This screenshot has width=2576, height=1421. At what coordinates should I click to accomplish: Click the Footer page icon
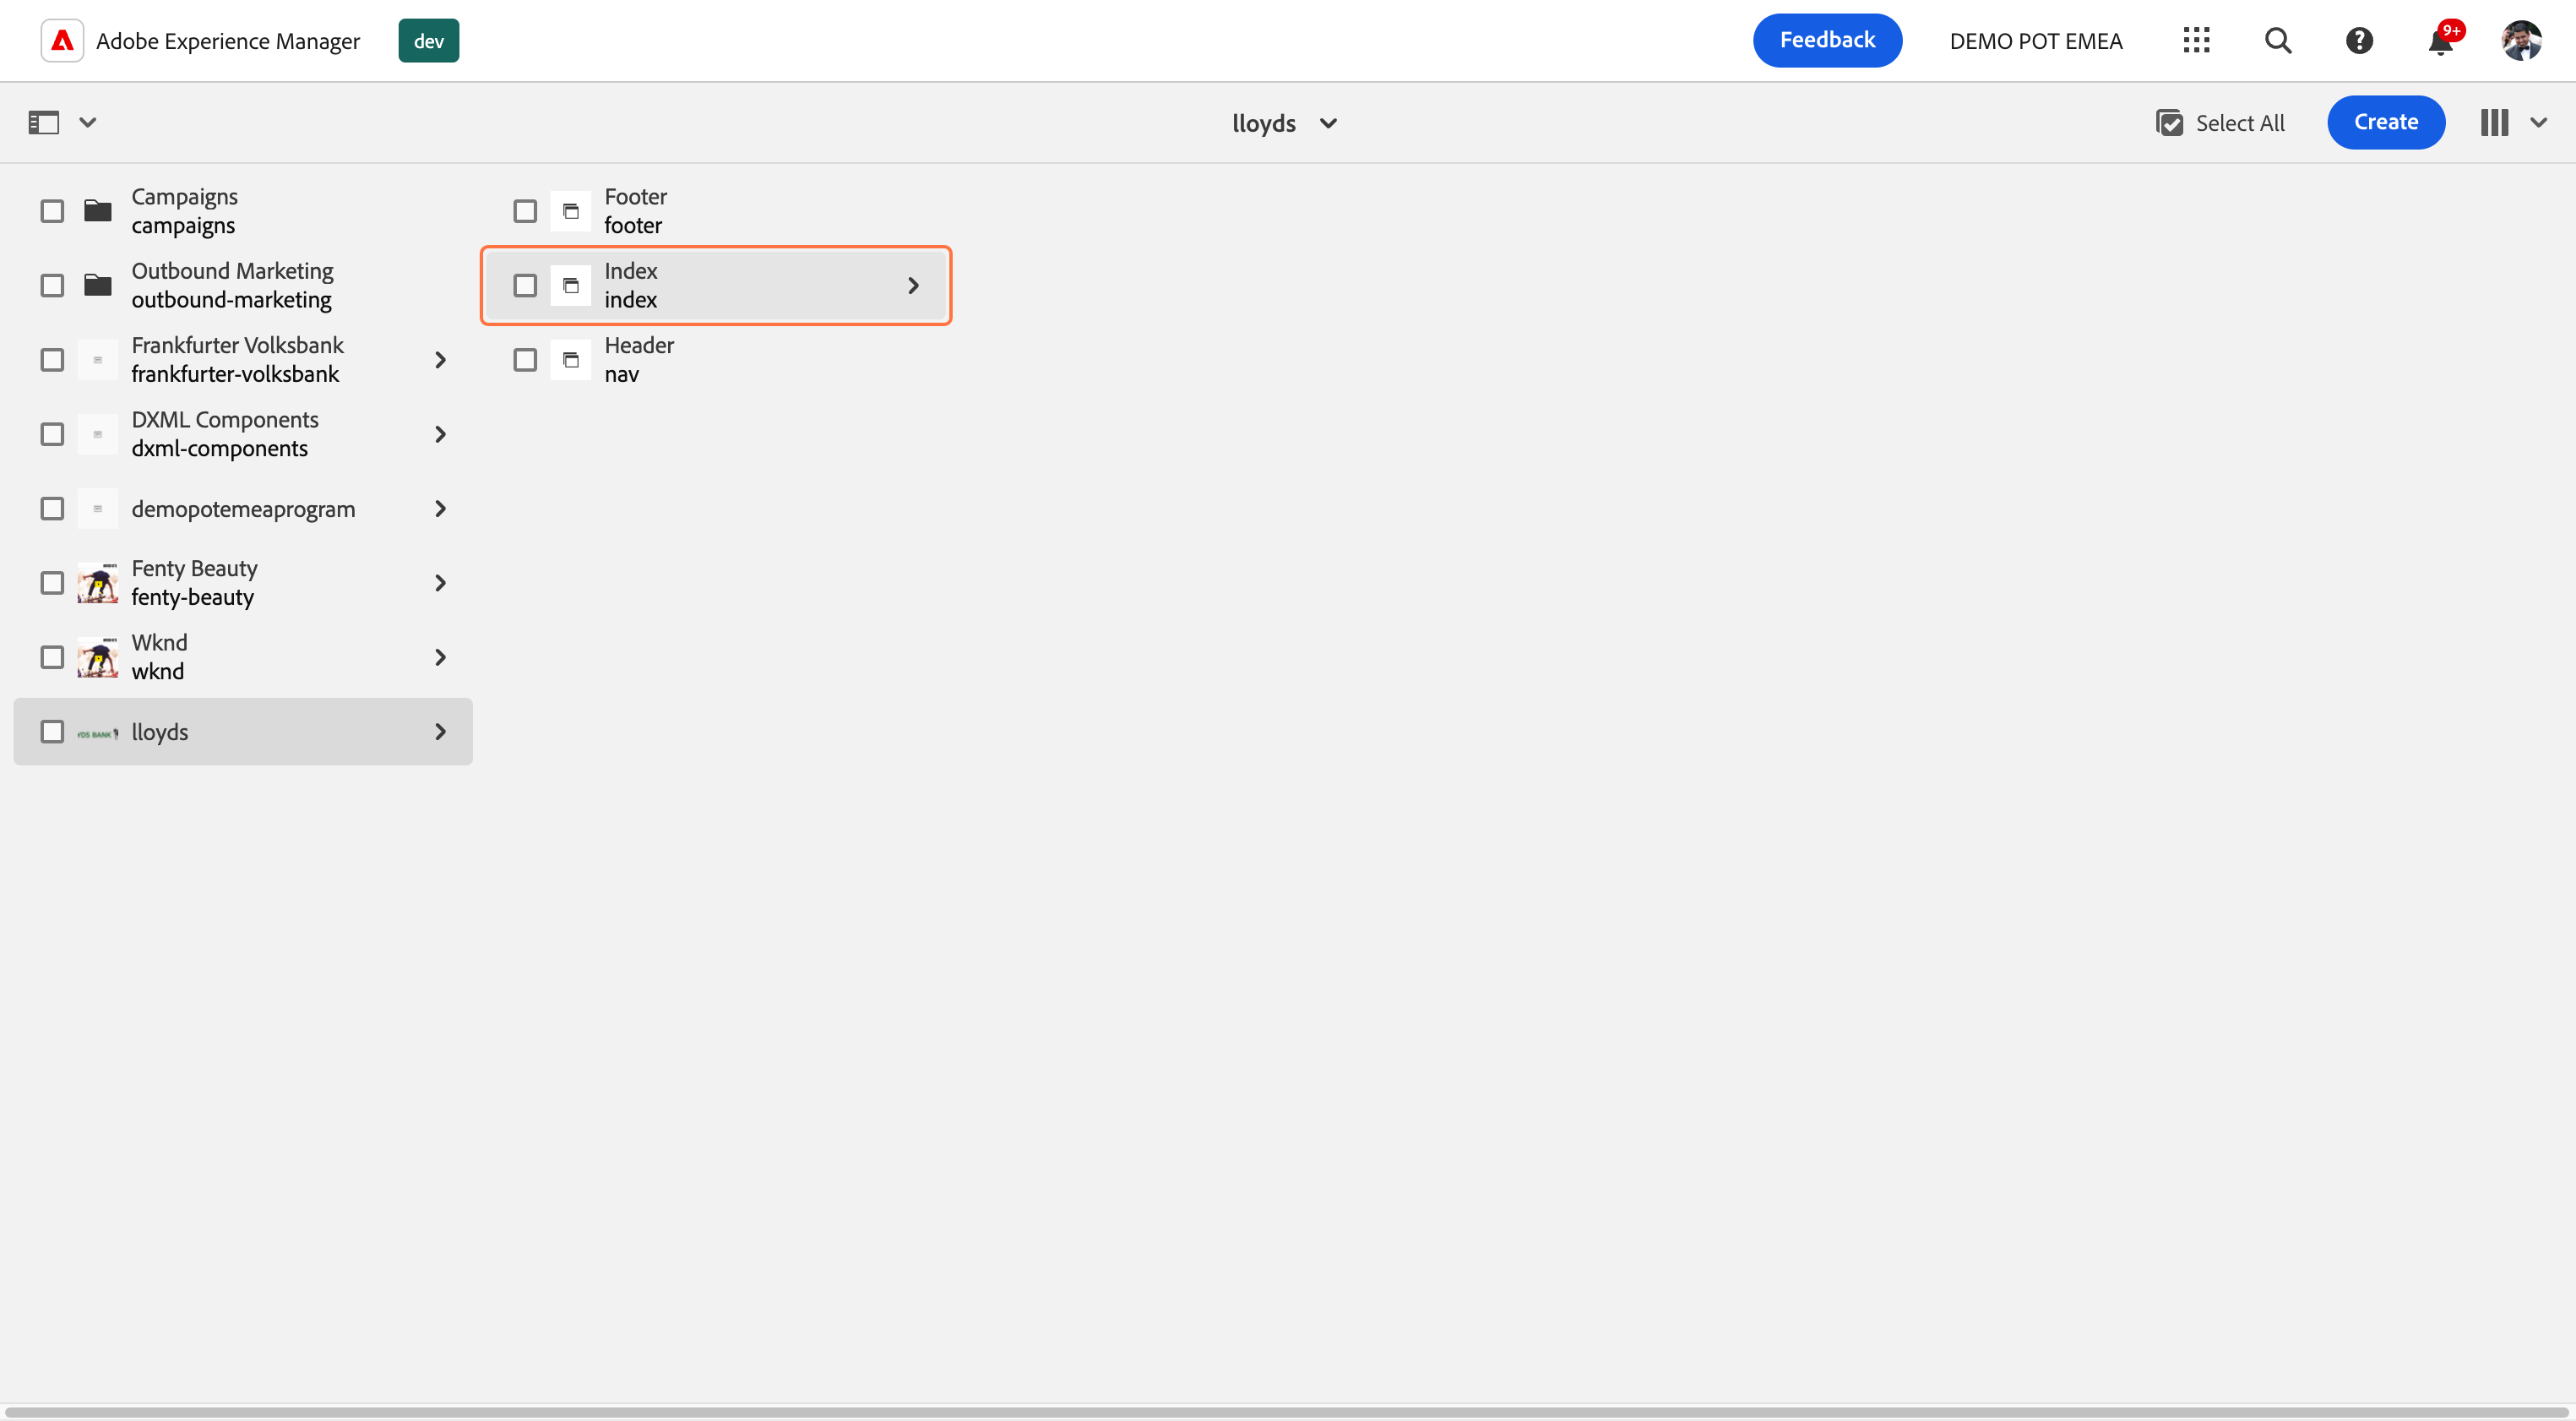coord(571,211)
